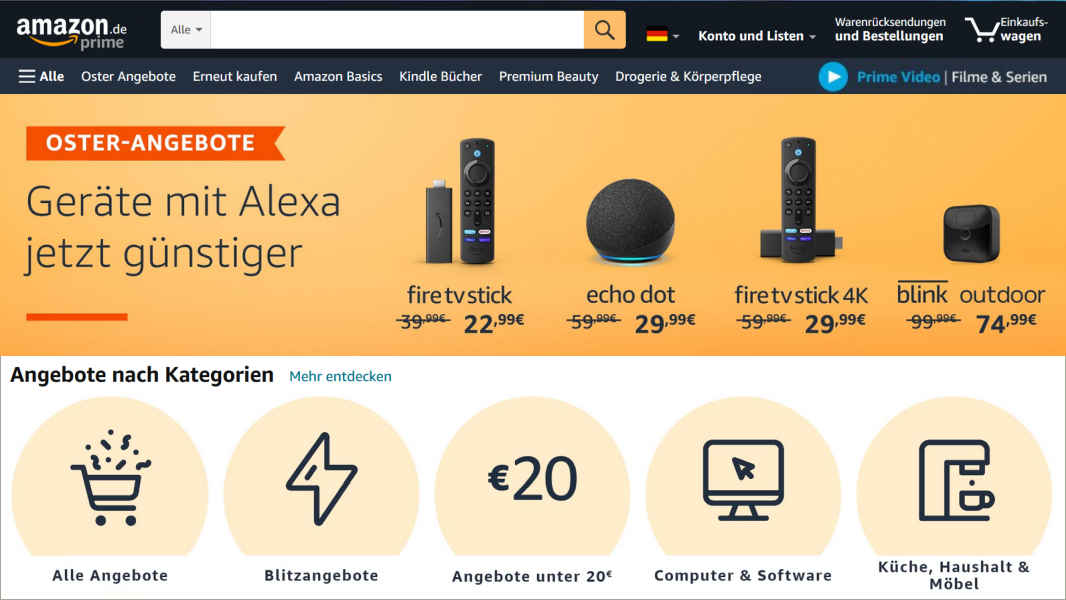Go to Oster Angebote in navigation bar
This screenshot has width=1066, height=600.
pos(128,77)
